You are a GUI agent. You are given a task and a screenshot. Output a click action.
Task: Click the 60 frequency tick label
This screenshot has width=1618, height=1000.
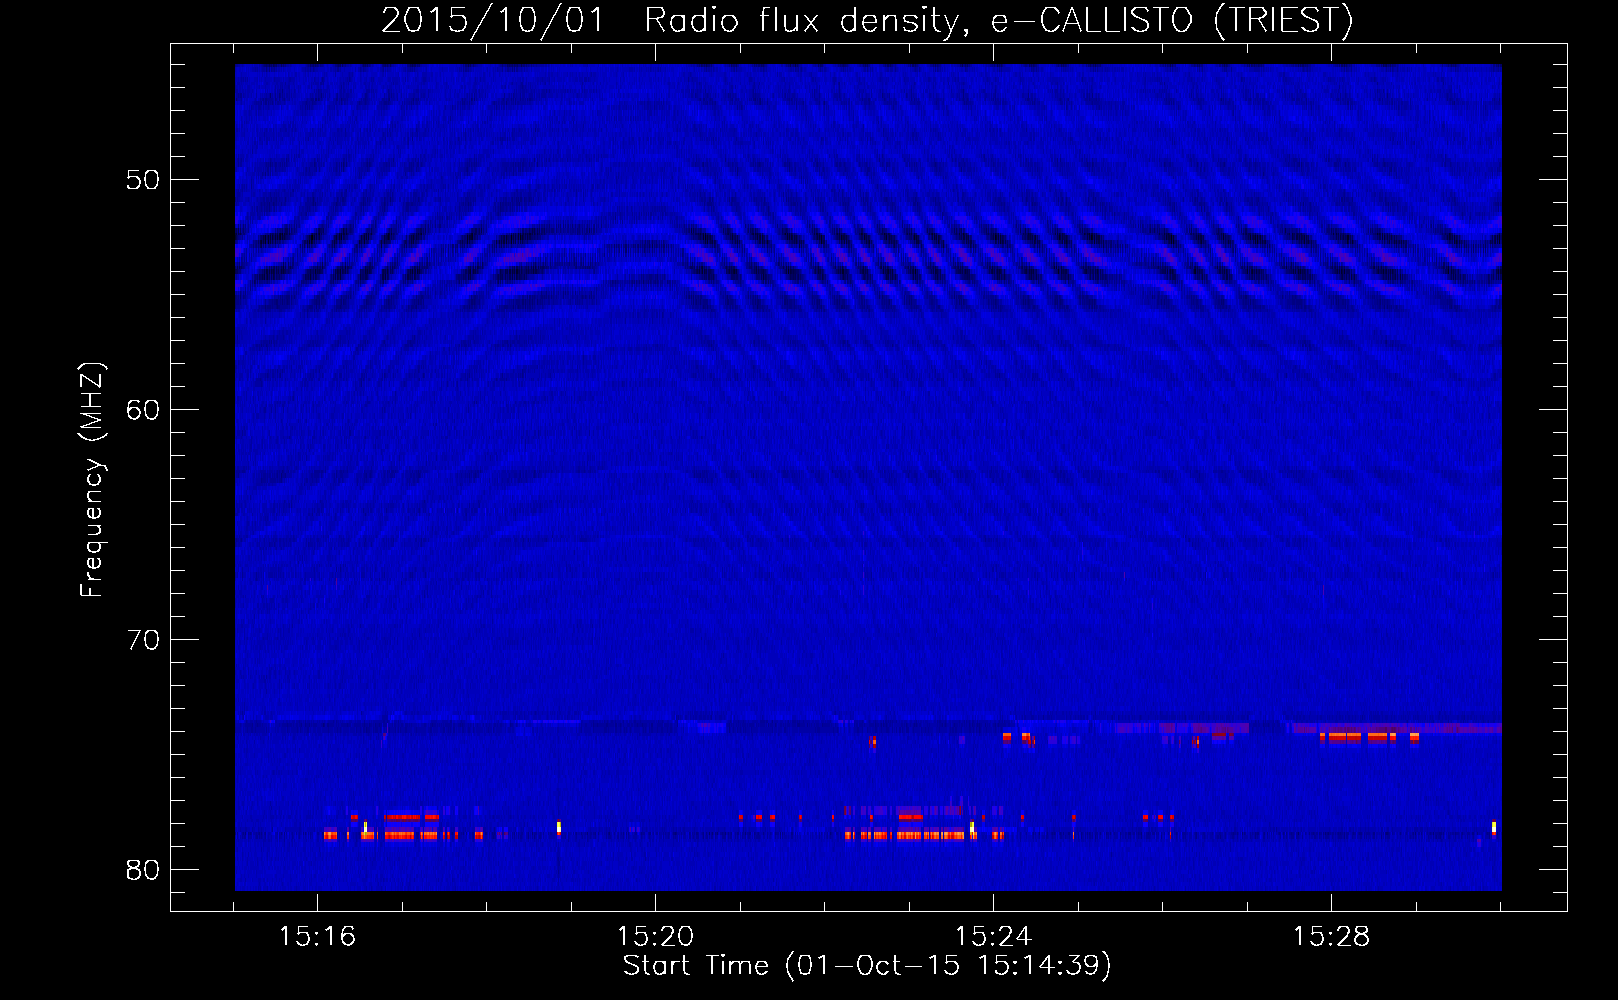tap(143, 410)
